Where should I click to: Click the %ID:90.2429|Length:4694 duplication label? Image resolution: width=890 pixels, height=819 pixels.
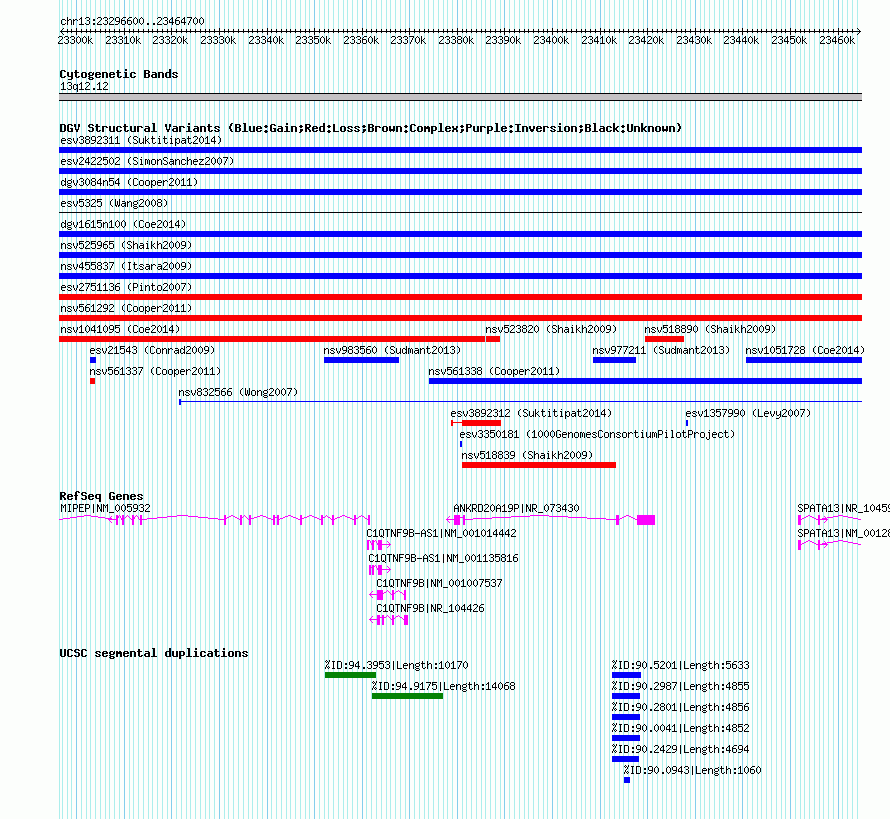click(x=681, y=749)
